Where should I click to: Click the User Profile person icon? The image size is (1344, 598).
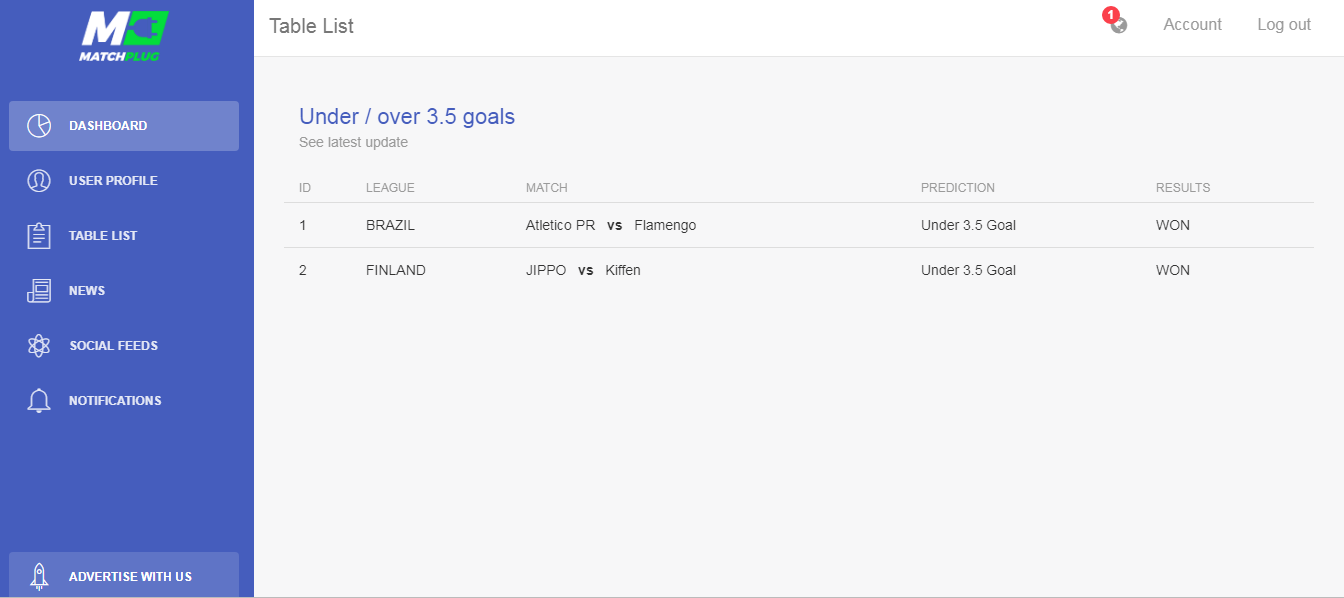[x=39, y=181]
